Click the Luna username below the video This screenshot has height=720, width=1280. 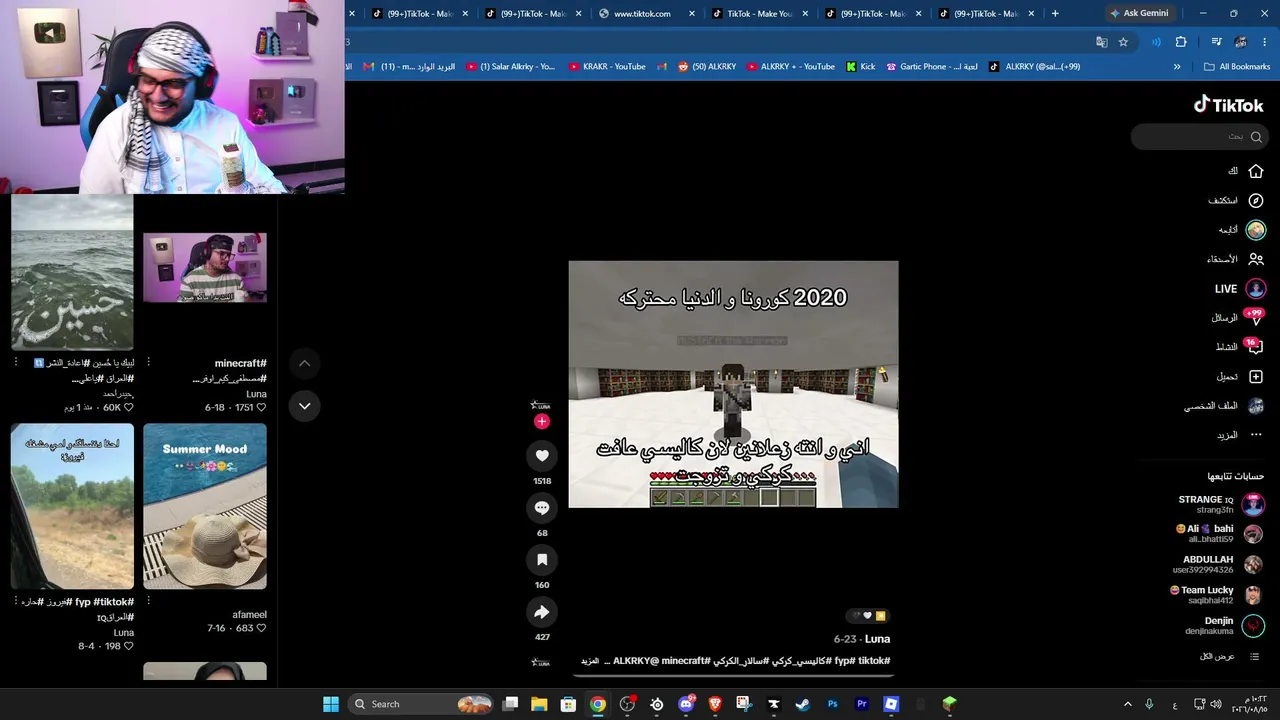877,639
